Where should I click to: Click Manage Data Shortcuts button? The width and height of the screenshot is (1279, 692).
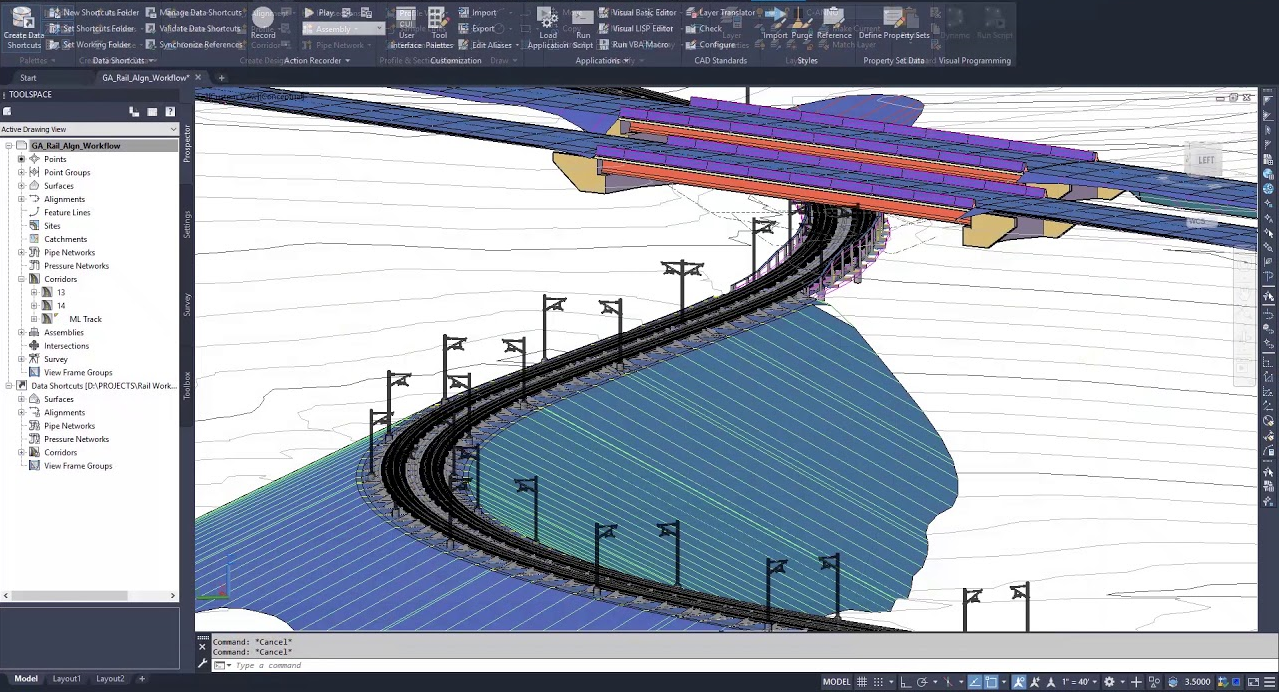tap(194, 13)
